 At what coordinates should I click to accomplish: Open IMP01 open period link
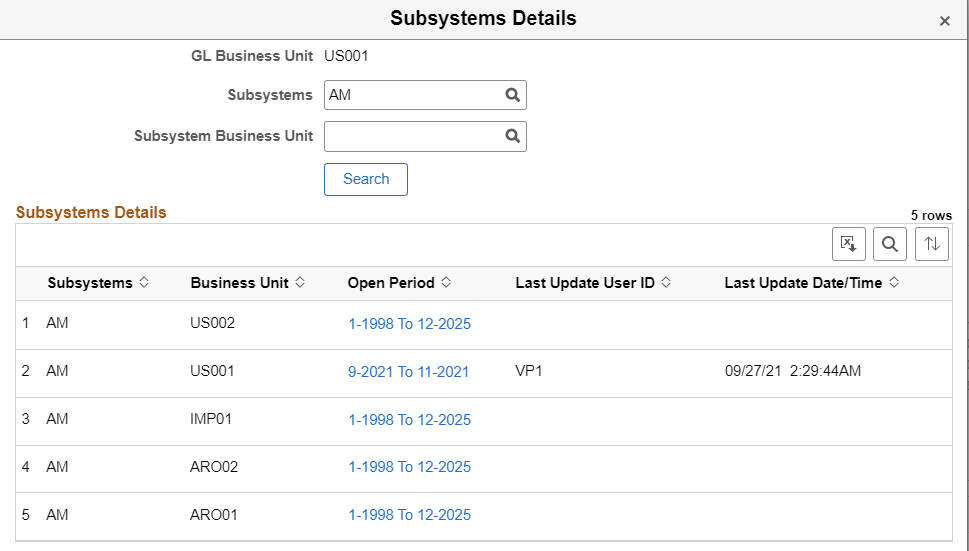(x=410, y=419)
